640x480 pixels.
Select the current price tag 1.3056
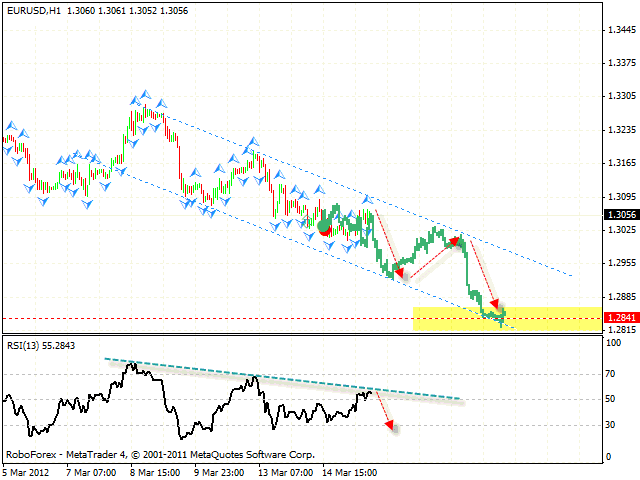pyautogui.click(x=620, y=214)
